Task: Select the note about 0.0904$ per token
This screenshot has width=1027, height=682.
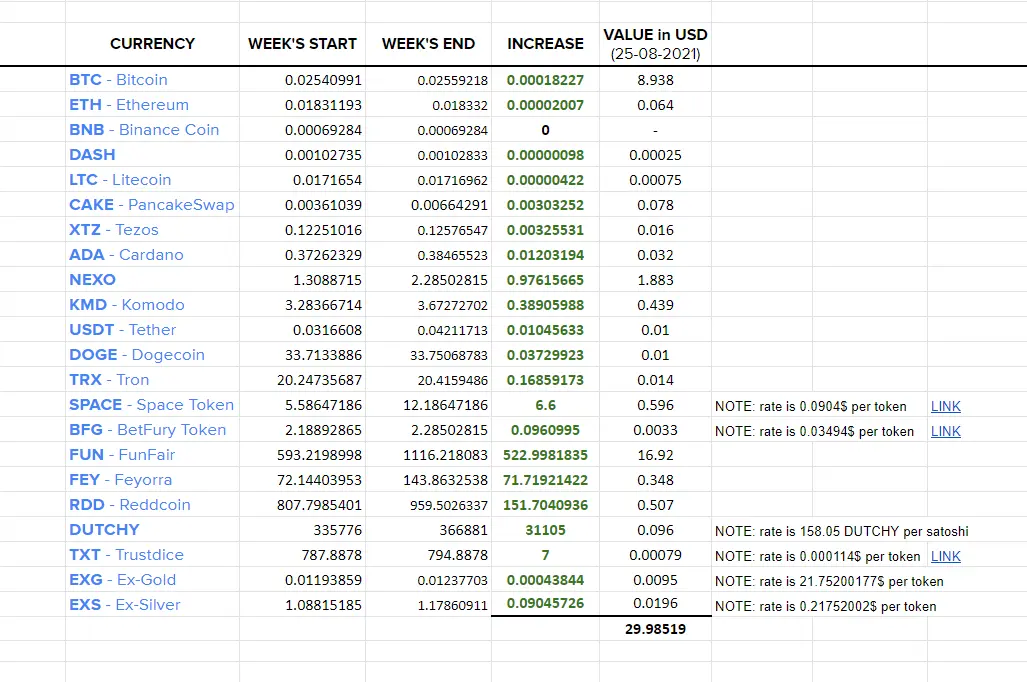Action: pos(810,406)
